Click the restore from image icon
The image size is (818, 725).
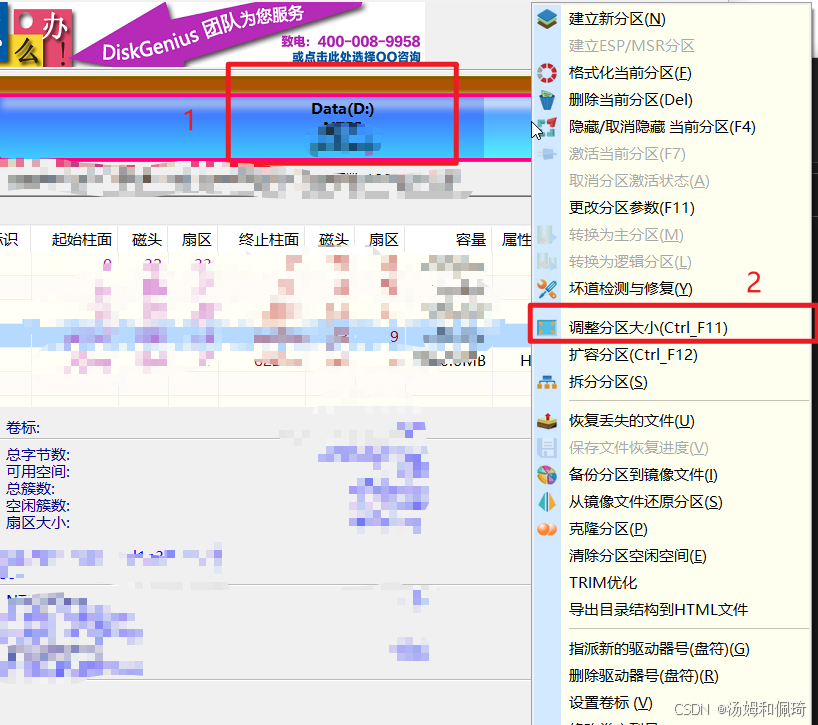(547, 502)
